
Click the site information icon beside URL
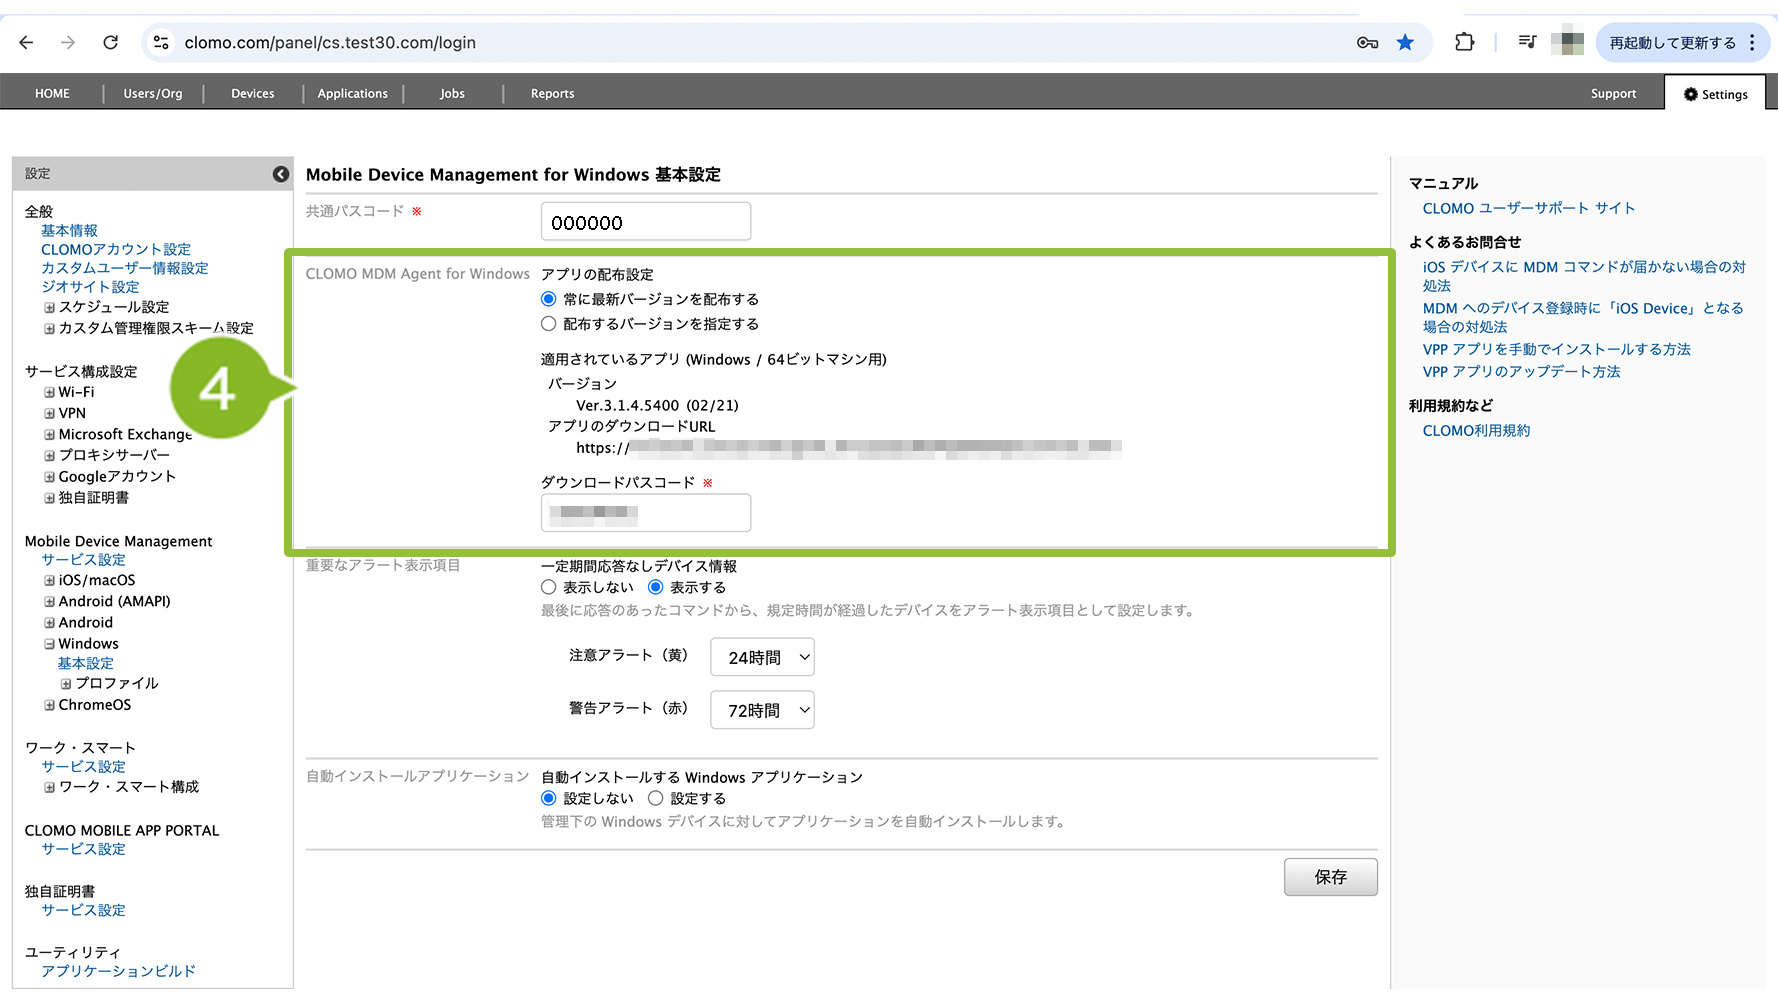coord(161,42)
